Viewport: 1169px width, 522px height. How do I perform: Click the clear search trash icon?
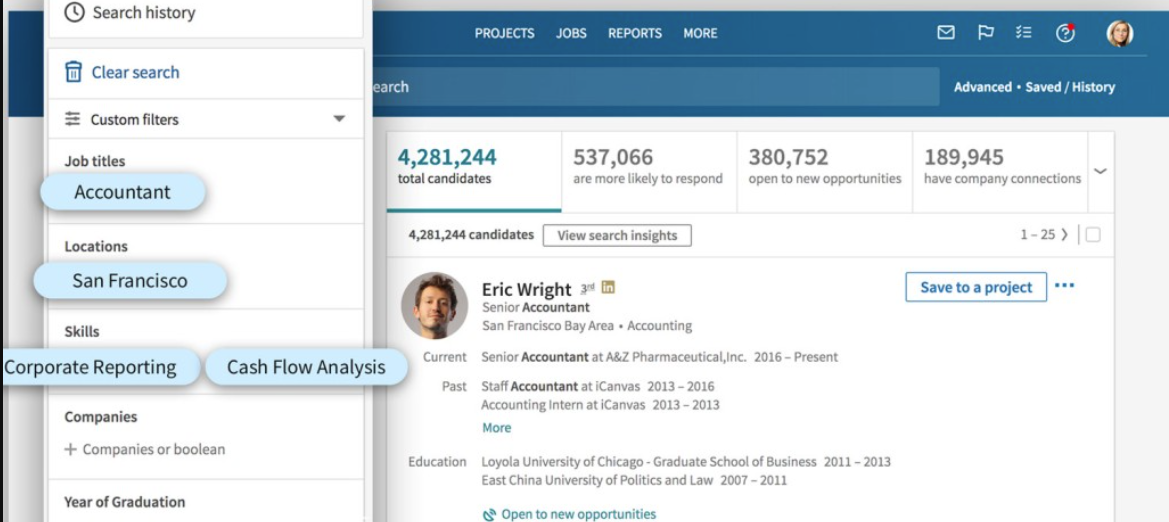[x=73, y=72]
